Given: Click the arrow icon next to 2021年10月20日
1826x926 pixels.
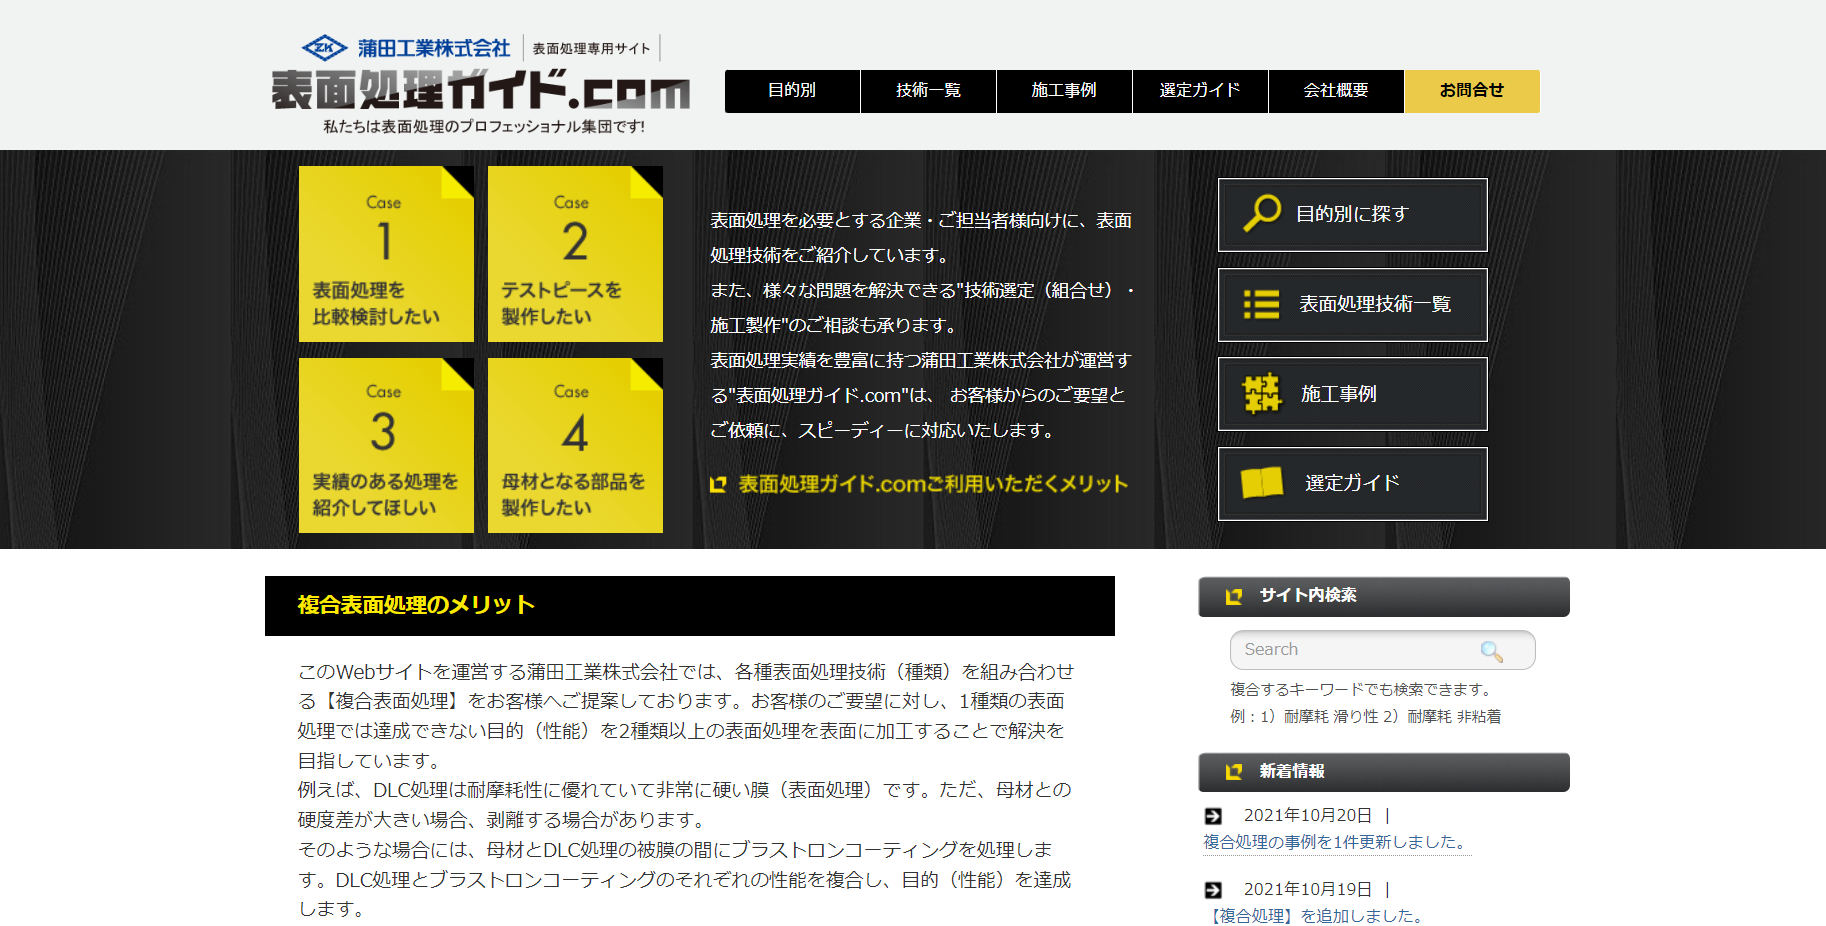Looking at the screenshot, I should [x=1213, y=816].
